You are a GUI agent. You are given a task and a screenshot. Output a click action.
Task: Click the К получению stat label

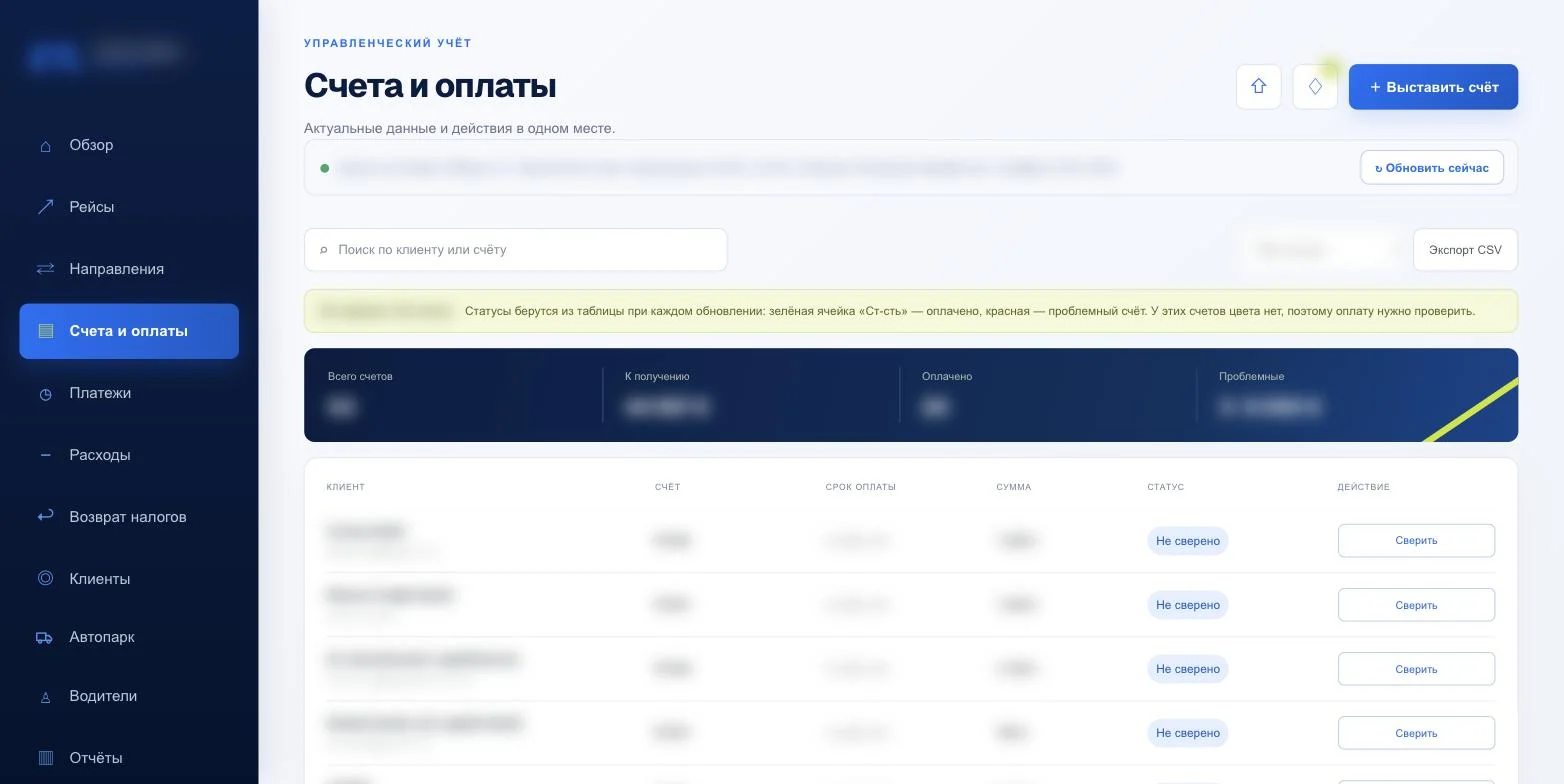657,377
